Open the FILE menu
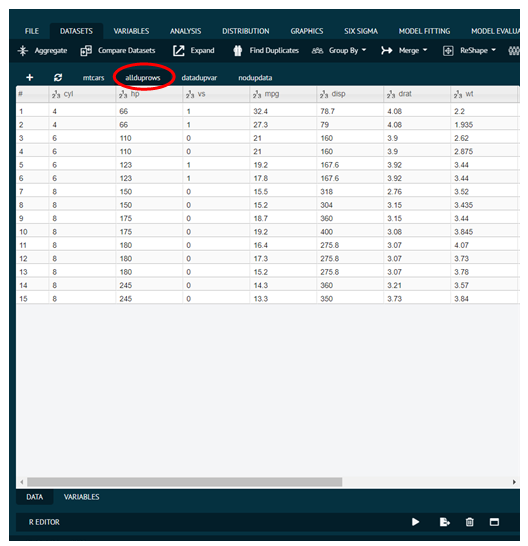Image resolution: width=528 pixels, height=546 pixels. click(x=32, y=31)
